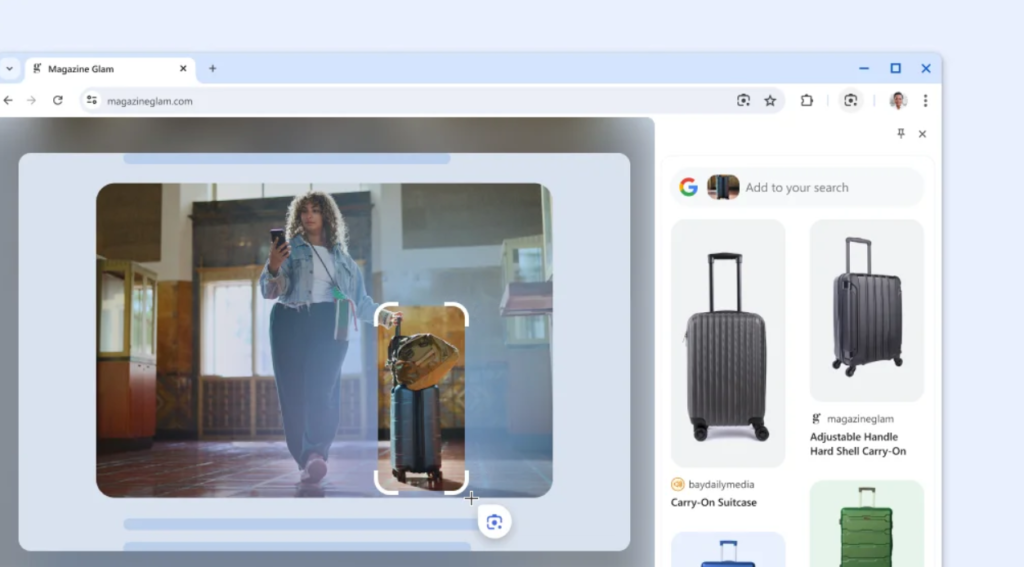This screenshot has height=567, width=1024.
Task: Close the Chrome window
Action: [x=926, y=69]
